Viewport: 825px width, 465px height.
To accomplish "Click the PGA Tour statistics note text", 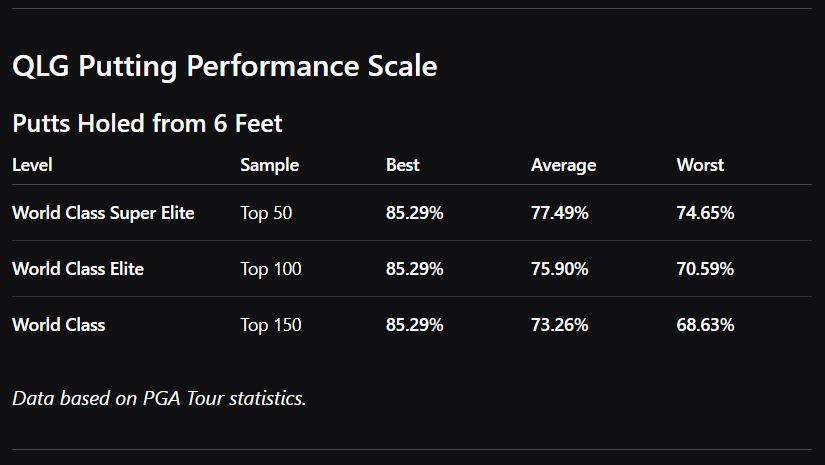I will 159,398.
